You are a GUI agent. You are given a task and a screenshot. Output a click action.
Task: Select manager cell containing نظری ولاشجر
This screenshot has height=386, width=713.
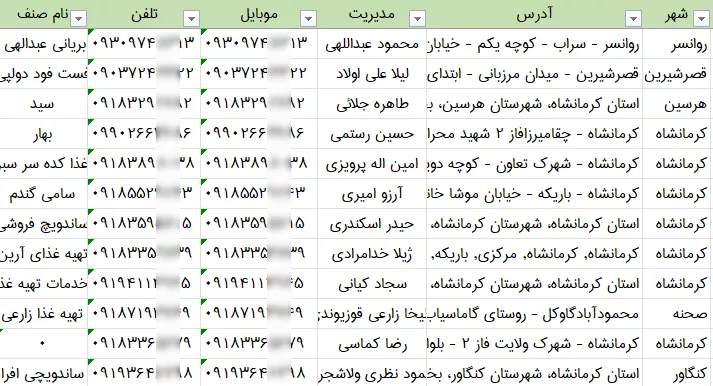click(x=372, y=373)
